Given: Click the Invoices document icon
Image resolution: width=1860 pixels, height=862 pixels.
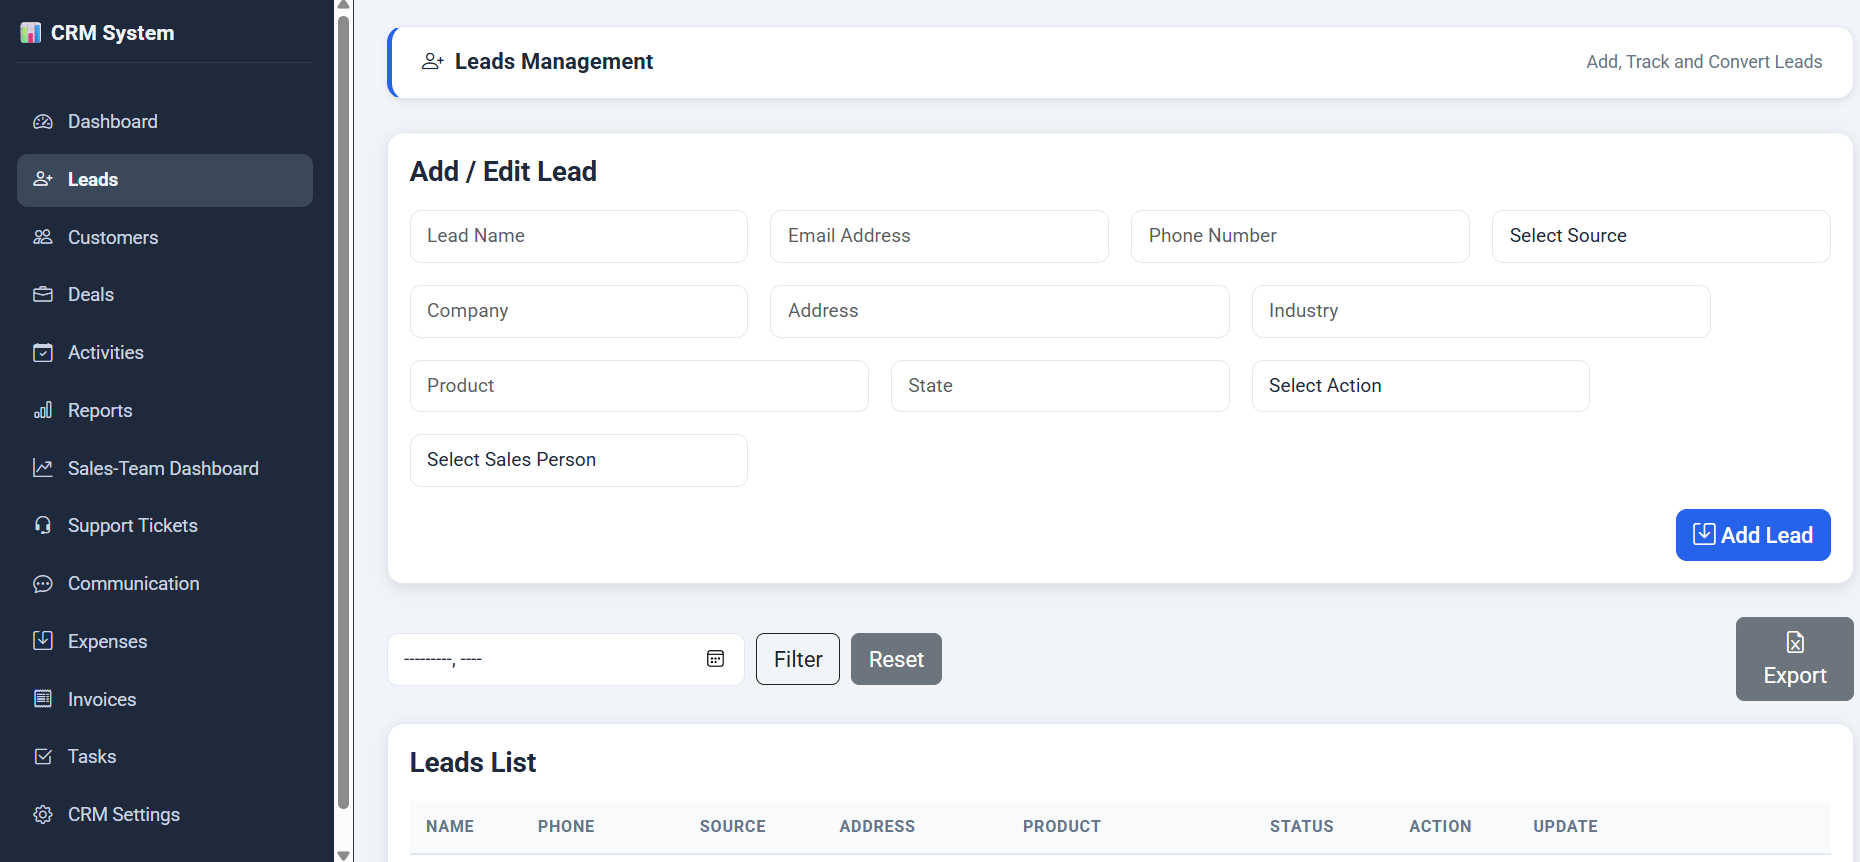Looking at the screenshot, I should 43,699.
